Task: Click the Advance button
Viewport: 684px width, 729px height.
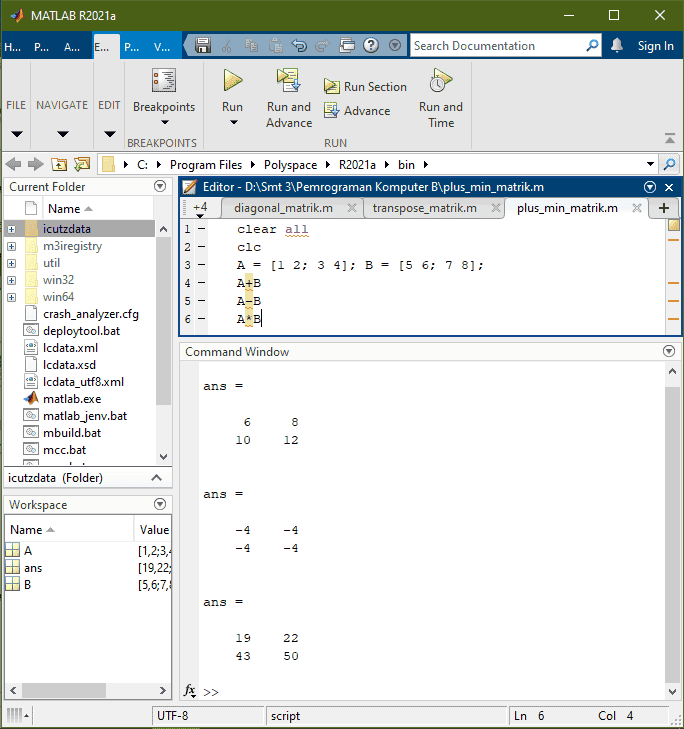Action: coord(357,111)
